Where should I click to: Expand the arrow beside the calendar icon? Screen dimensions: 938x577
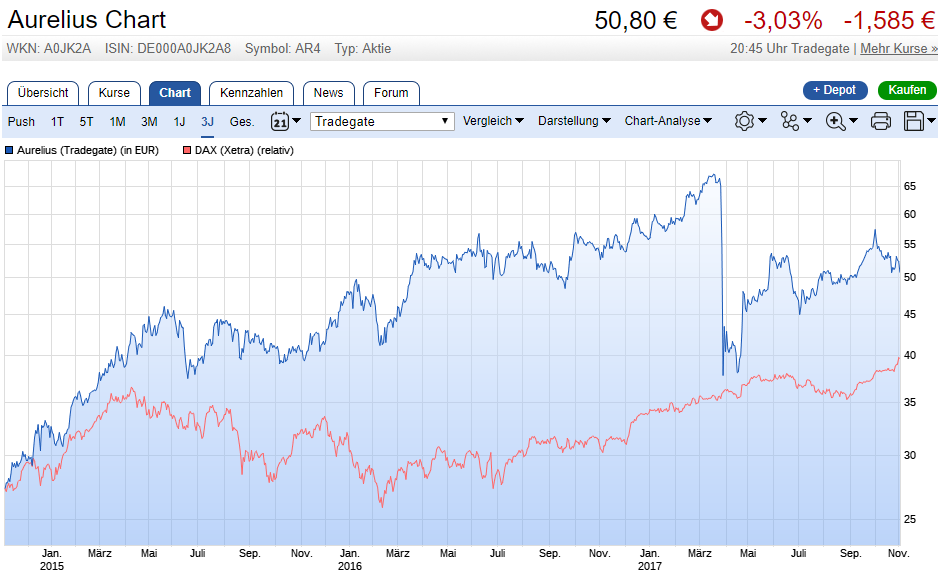296,121
